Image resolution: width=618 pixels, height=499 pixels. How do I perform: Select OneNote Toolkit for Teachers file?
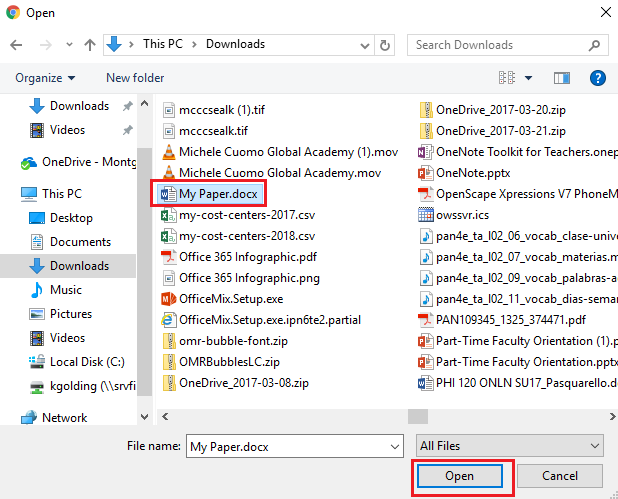pos(518,152)
